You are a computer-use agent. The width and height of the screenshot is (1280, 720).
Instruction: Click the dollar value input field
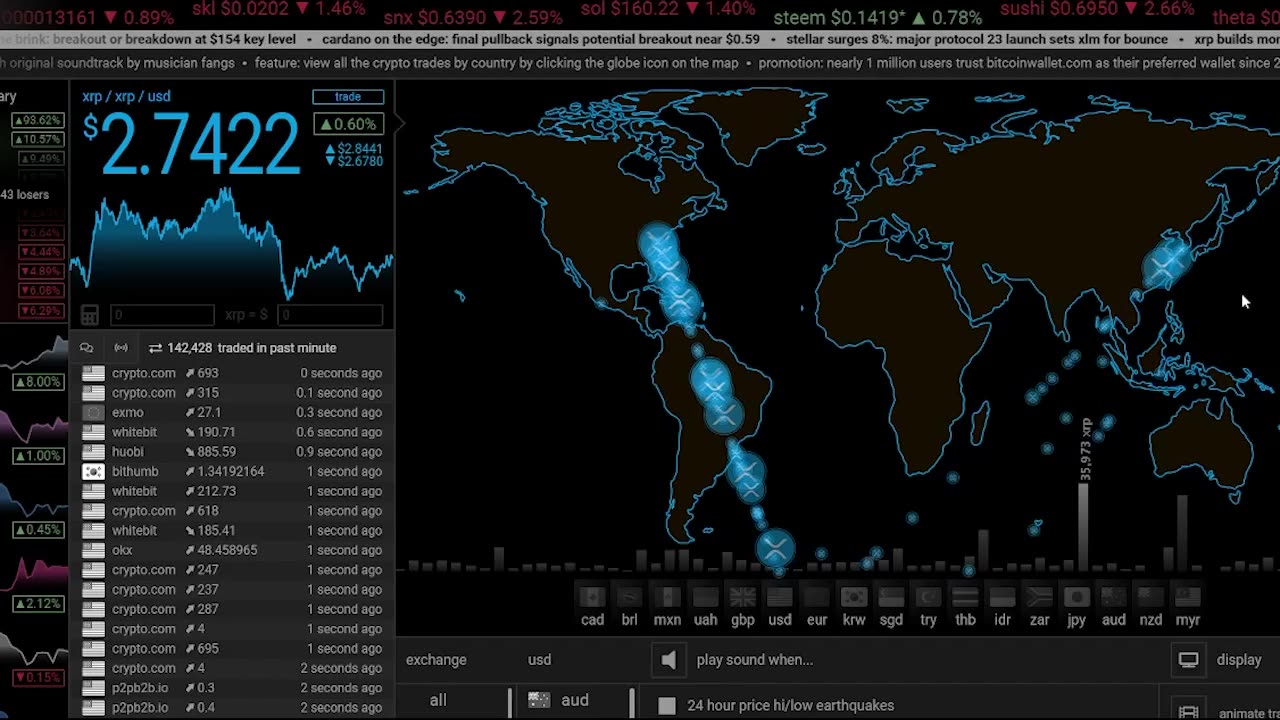coord(330,315)
